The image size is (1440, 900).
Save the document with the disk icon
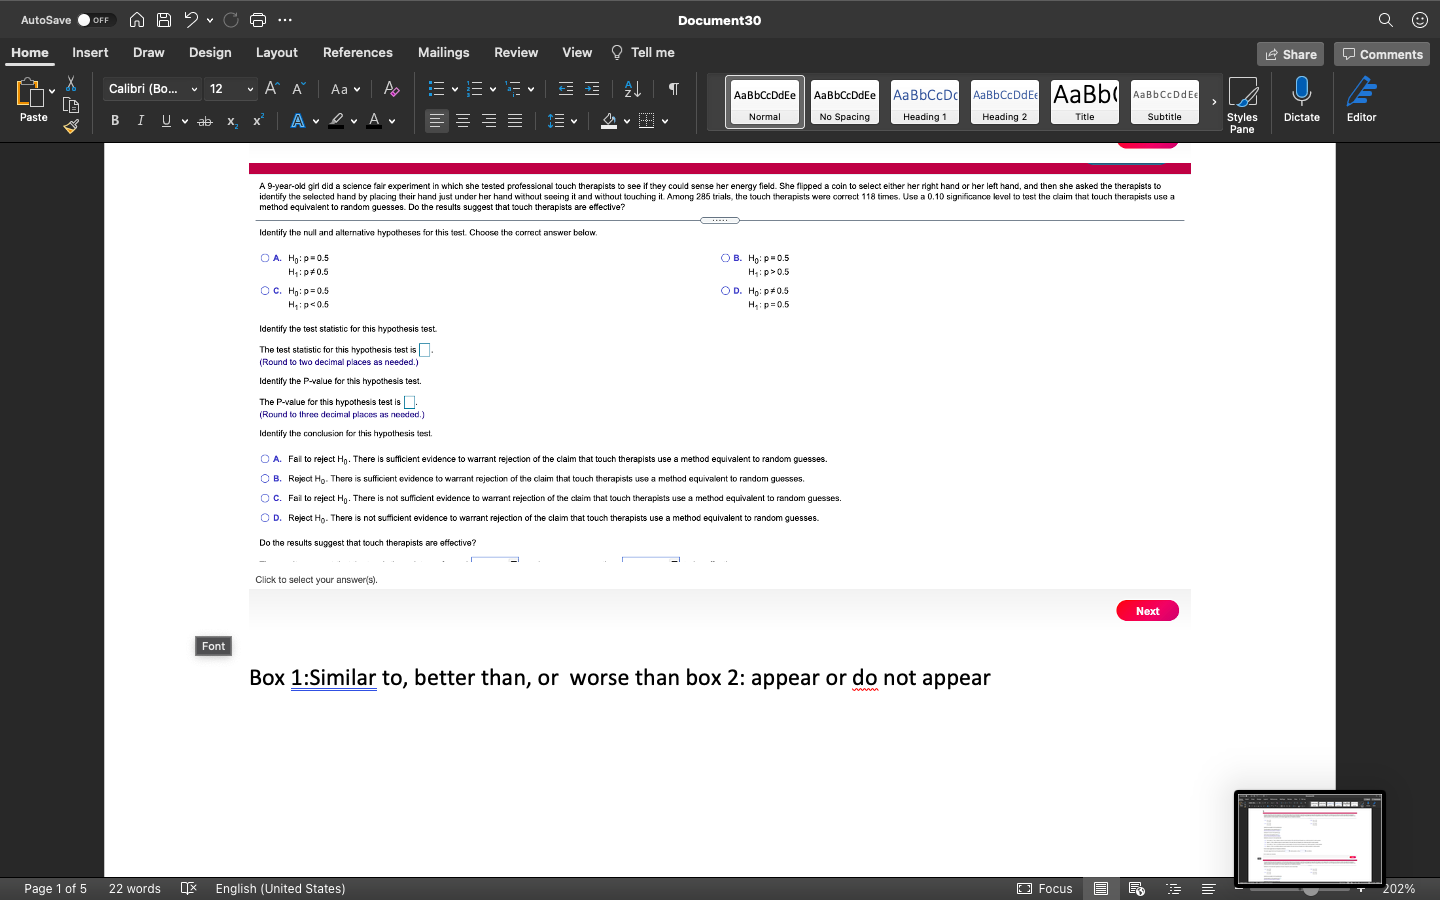pos(164,20)
